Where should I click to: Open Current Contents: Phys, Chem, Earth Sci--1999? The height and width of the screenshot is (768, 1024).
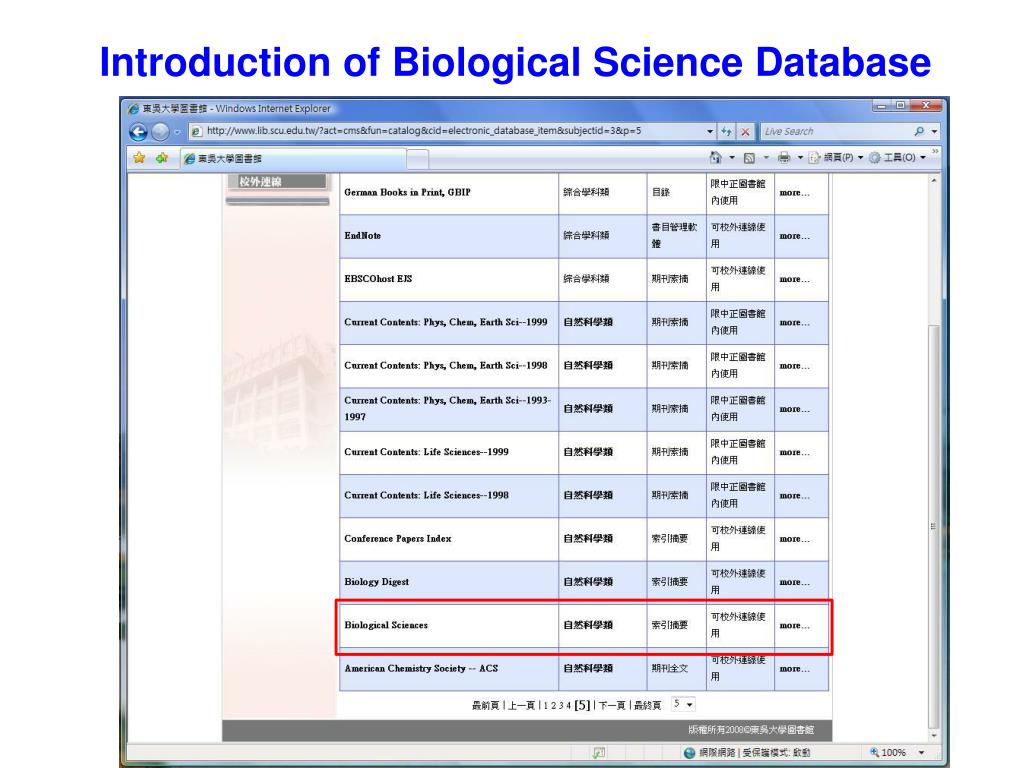pos(446,322)
